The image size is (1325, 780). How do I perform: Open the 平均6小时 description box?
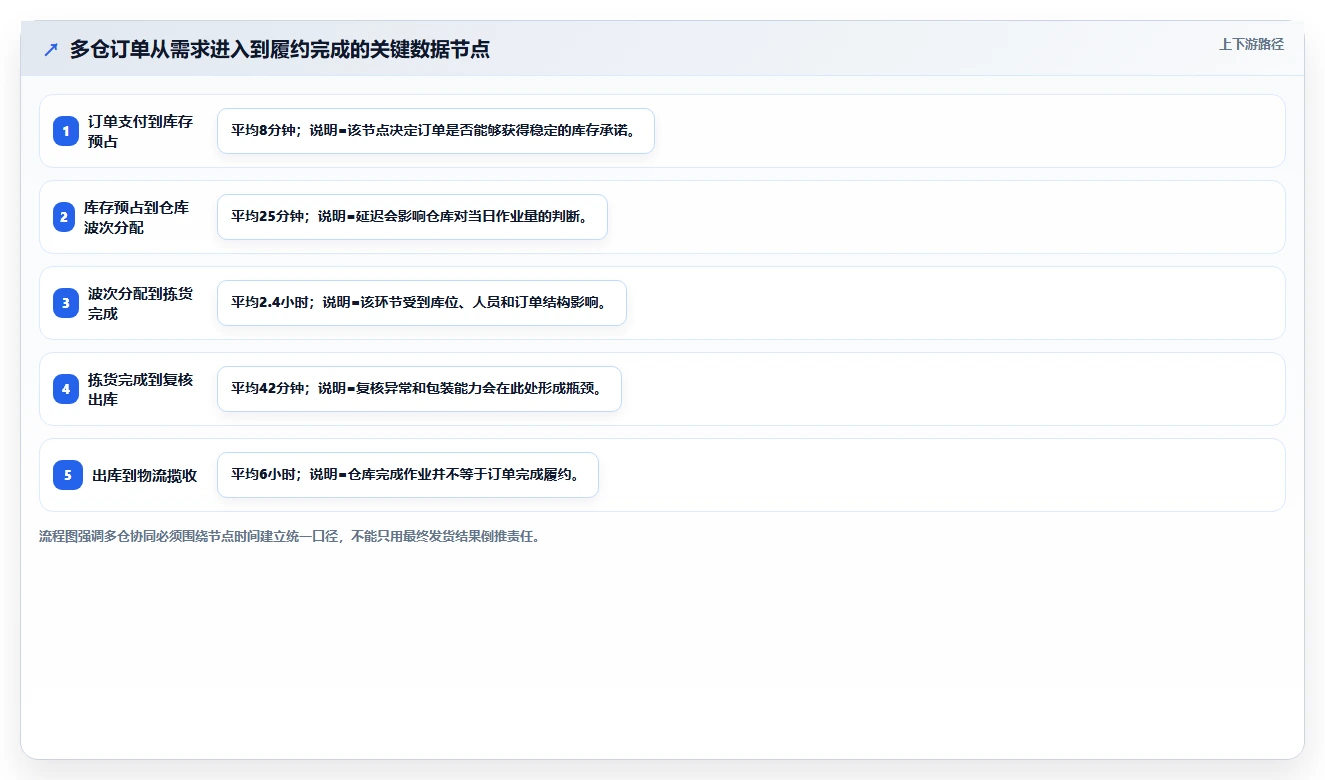click(x=408, y=475)
